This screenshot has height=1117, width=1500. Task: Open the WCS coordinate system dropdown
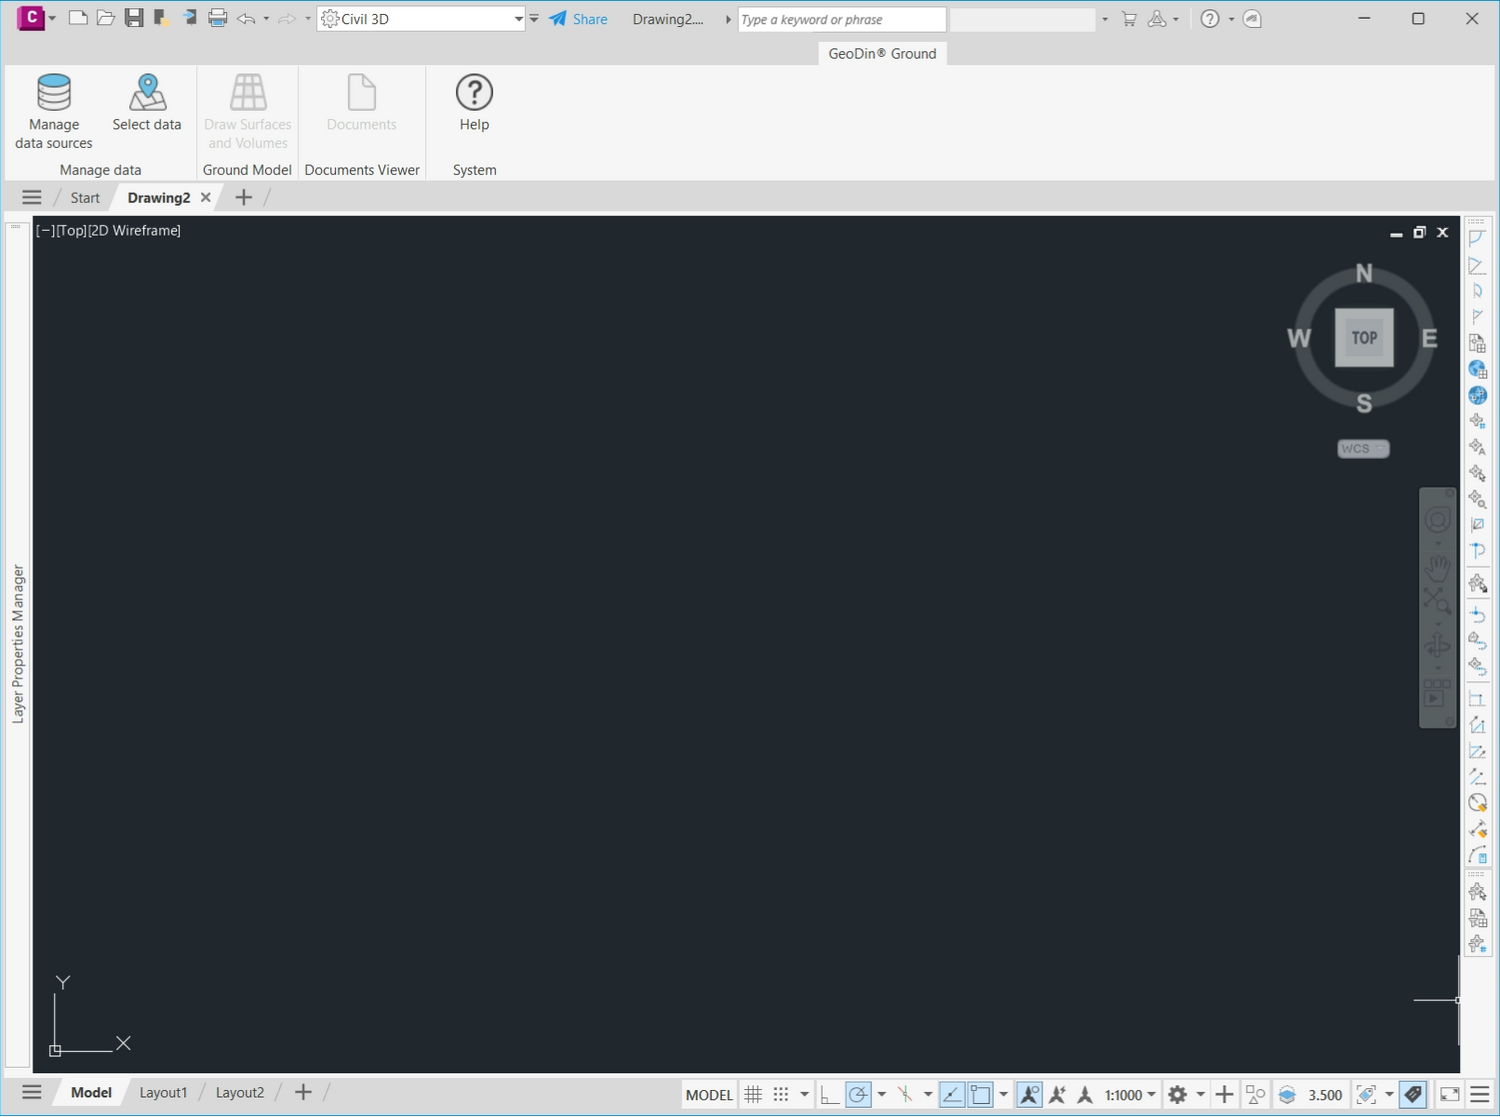click(1363, 449)
